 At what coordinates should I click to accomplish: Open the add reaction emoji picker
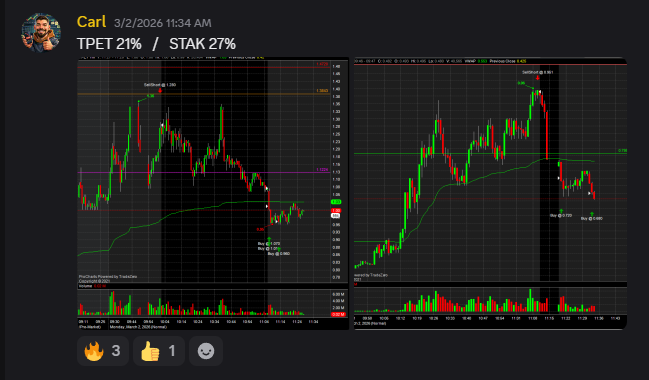tap(206, 351)
